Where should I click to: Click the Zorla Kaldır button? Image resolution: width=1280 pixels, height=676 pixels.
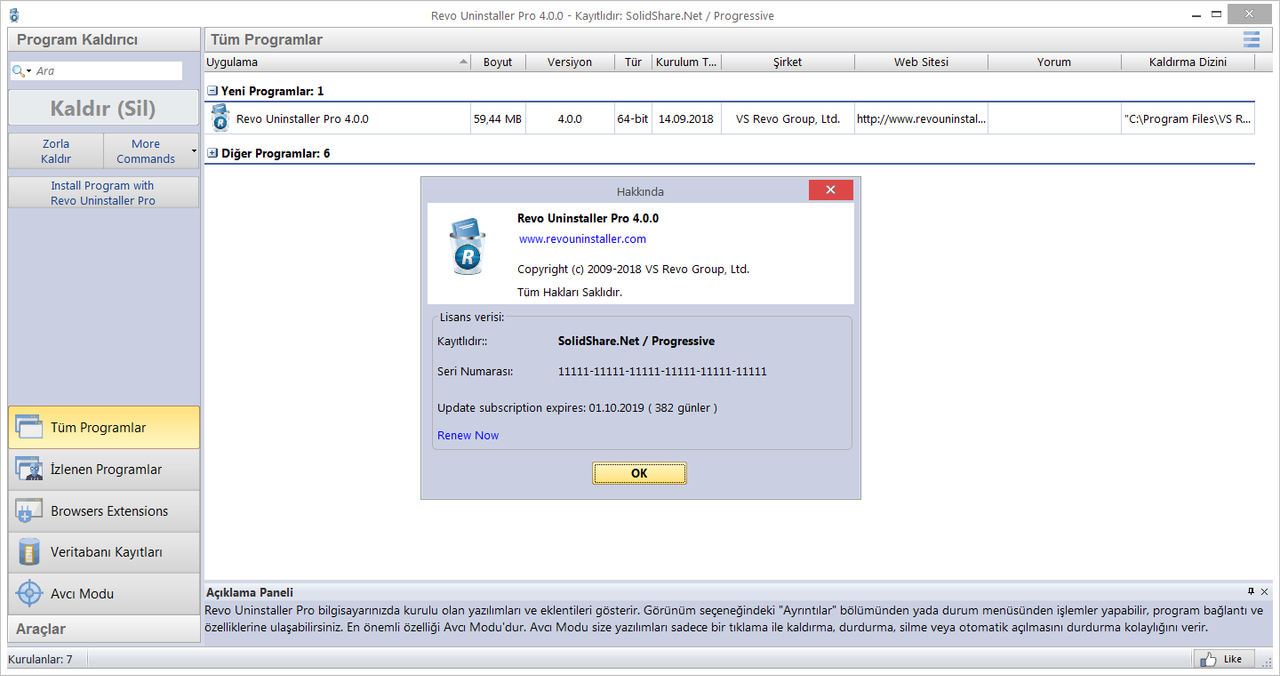coord(56,151)
